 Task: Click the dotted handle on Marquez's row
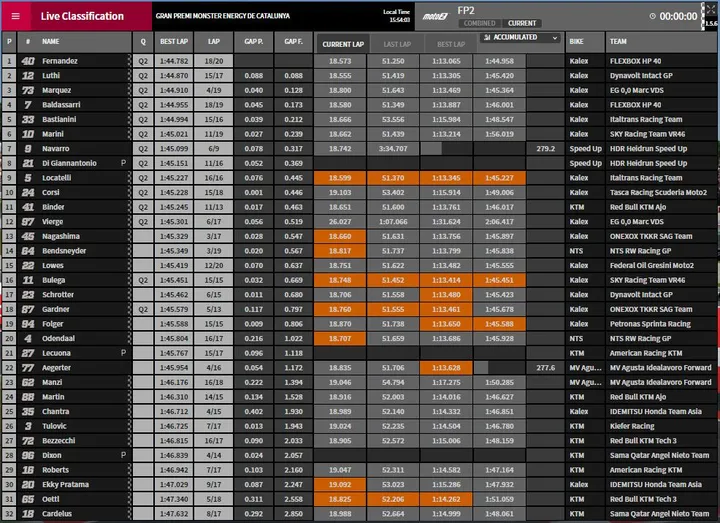pyautogui.click(x=129, y=90)
